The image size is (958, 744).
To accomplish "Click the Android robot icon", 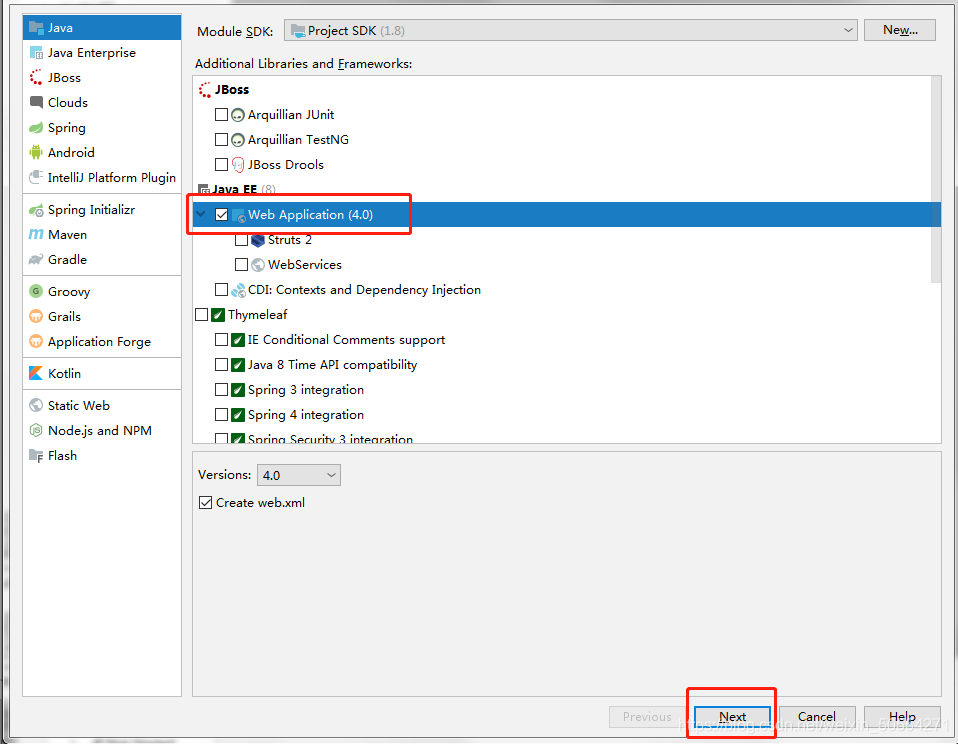I will coord(36,153).
